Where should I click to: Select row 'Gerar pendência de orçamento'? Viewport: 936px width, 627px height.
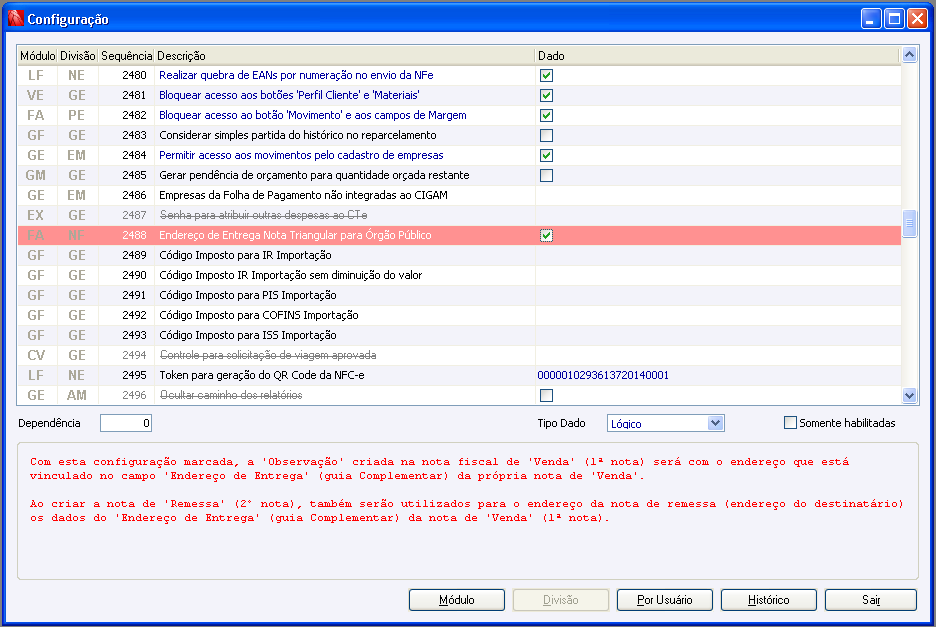[x=459, y=176]
